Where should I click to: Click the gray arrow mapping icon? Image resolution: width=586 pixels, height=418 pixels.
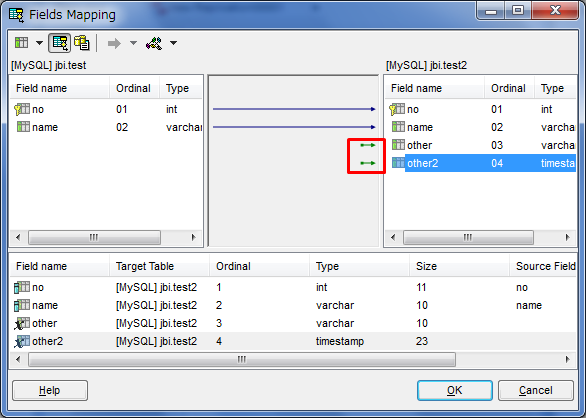tap(114, 43)
